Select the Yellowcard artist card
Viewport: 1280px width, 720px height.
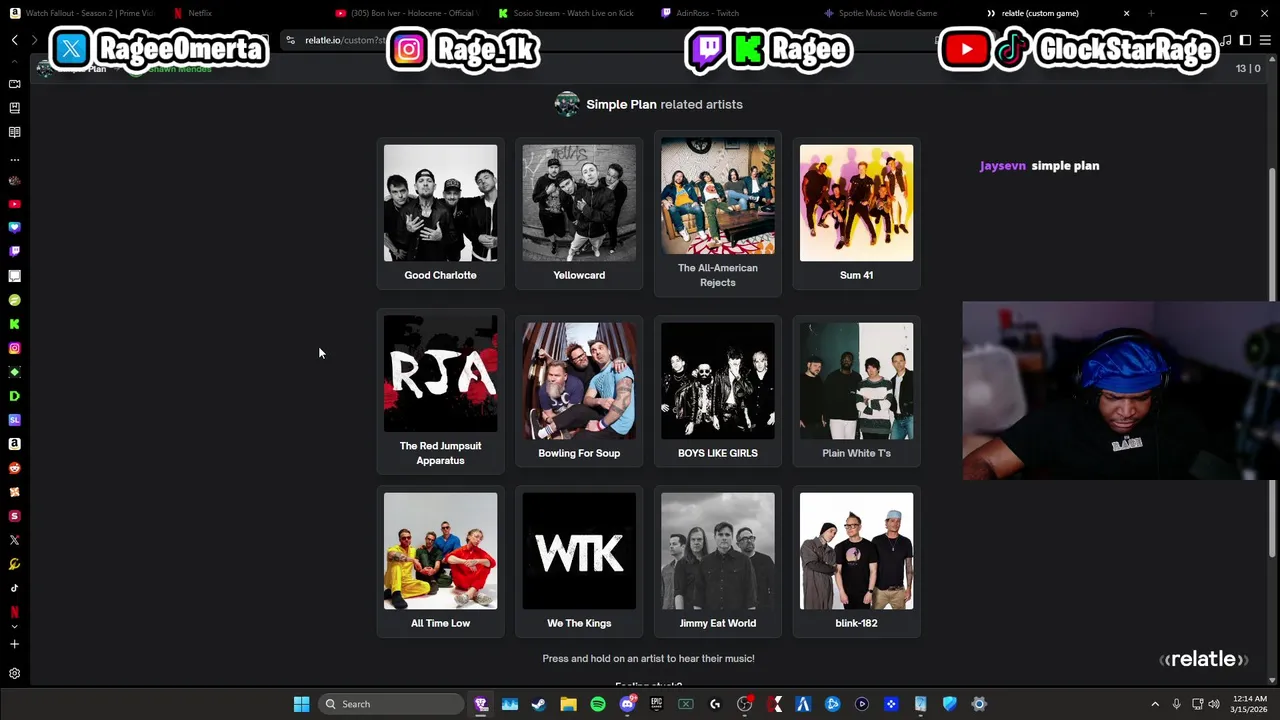coord(579,213)
